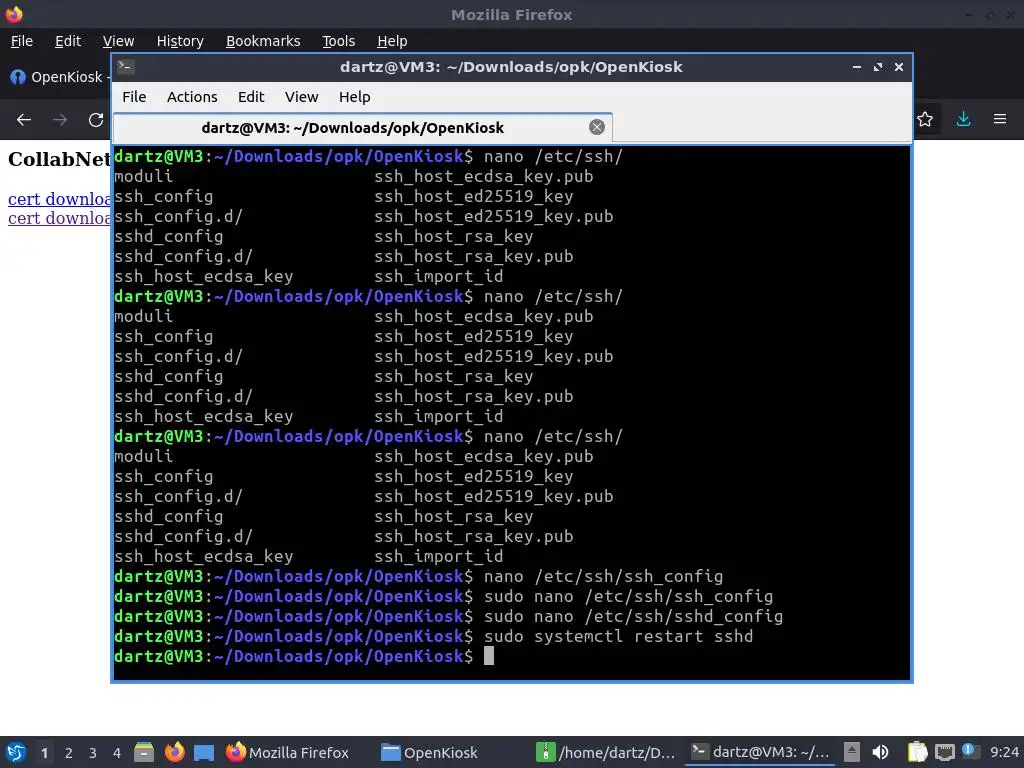
Task: Open Firefox hamburger application menu
Action: [1000, 119]
